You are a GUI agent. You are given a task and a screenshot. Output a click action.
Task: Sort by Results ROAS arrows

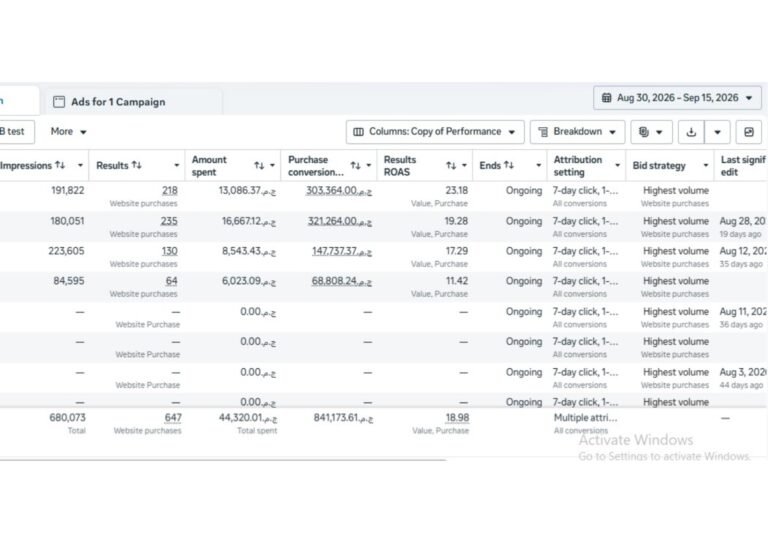tap(451, 165)
